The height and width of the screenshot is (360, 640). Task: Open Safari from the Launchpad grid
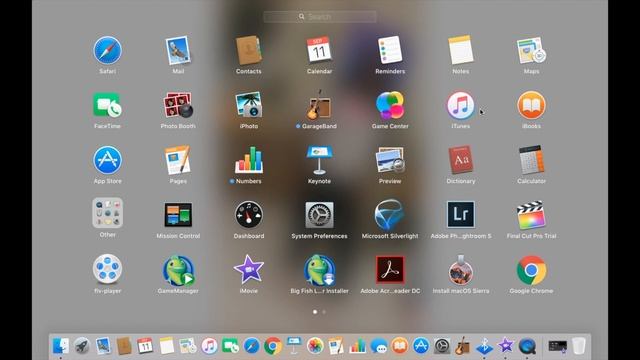[x=107, y=51]
